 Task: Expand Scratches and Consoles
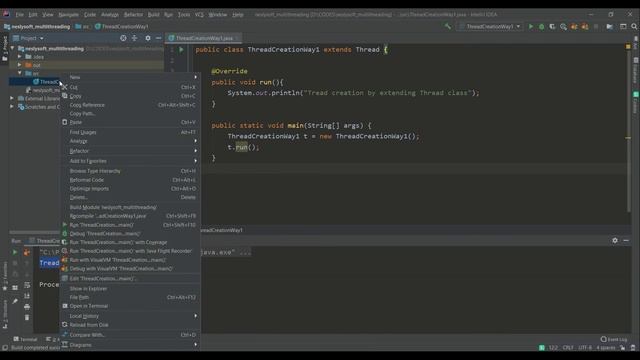tap(12, 107)
